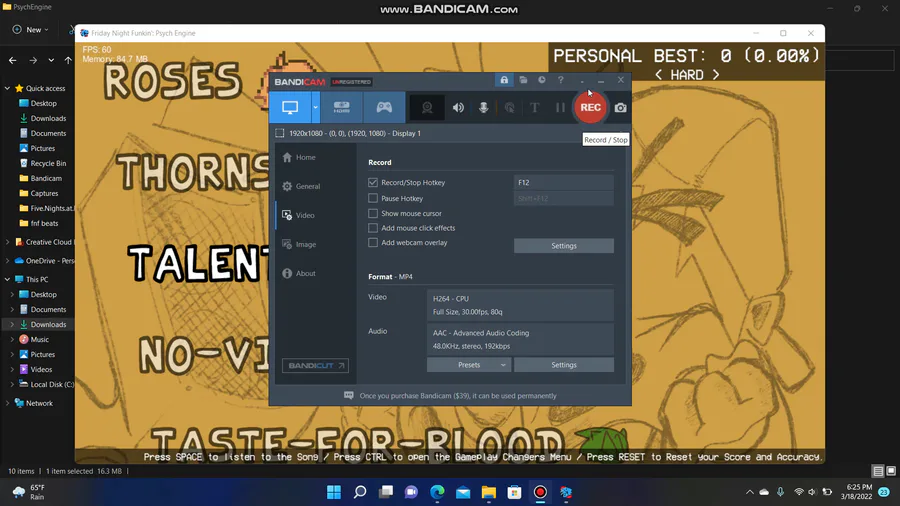Open weather widget showing 65°F Rain
The image size is (900, 506).
click(x=29, y=492)
